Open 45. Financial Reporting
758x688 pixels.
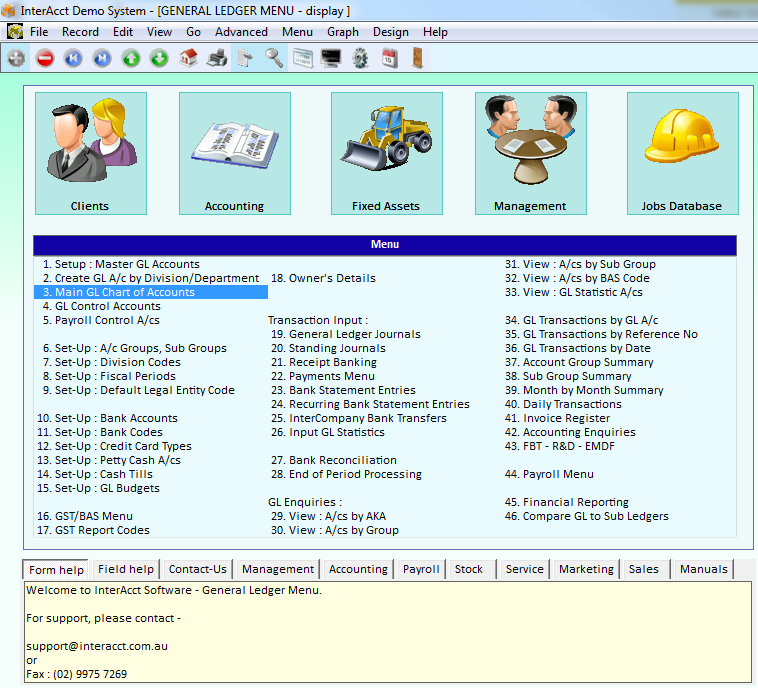point(567,502)
